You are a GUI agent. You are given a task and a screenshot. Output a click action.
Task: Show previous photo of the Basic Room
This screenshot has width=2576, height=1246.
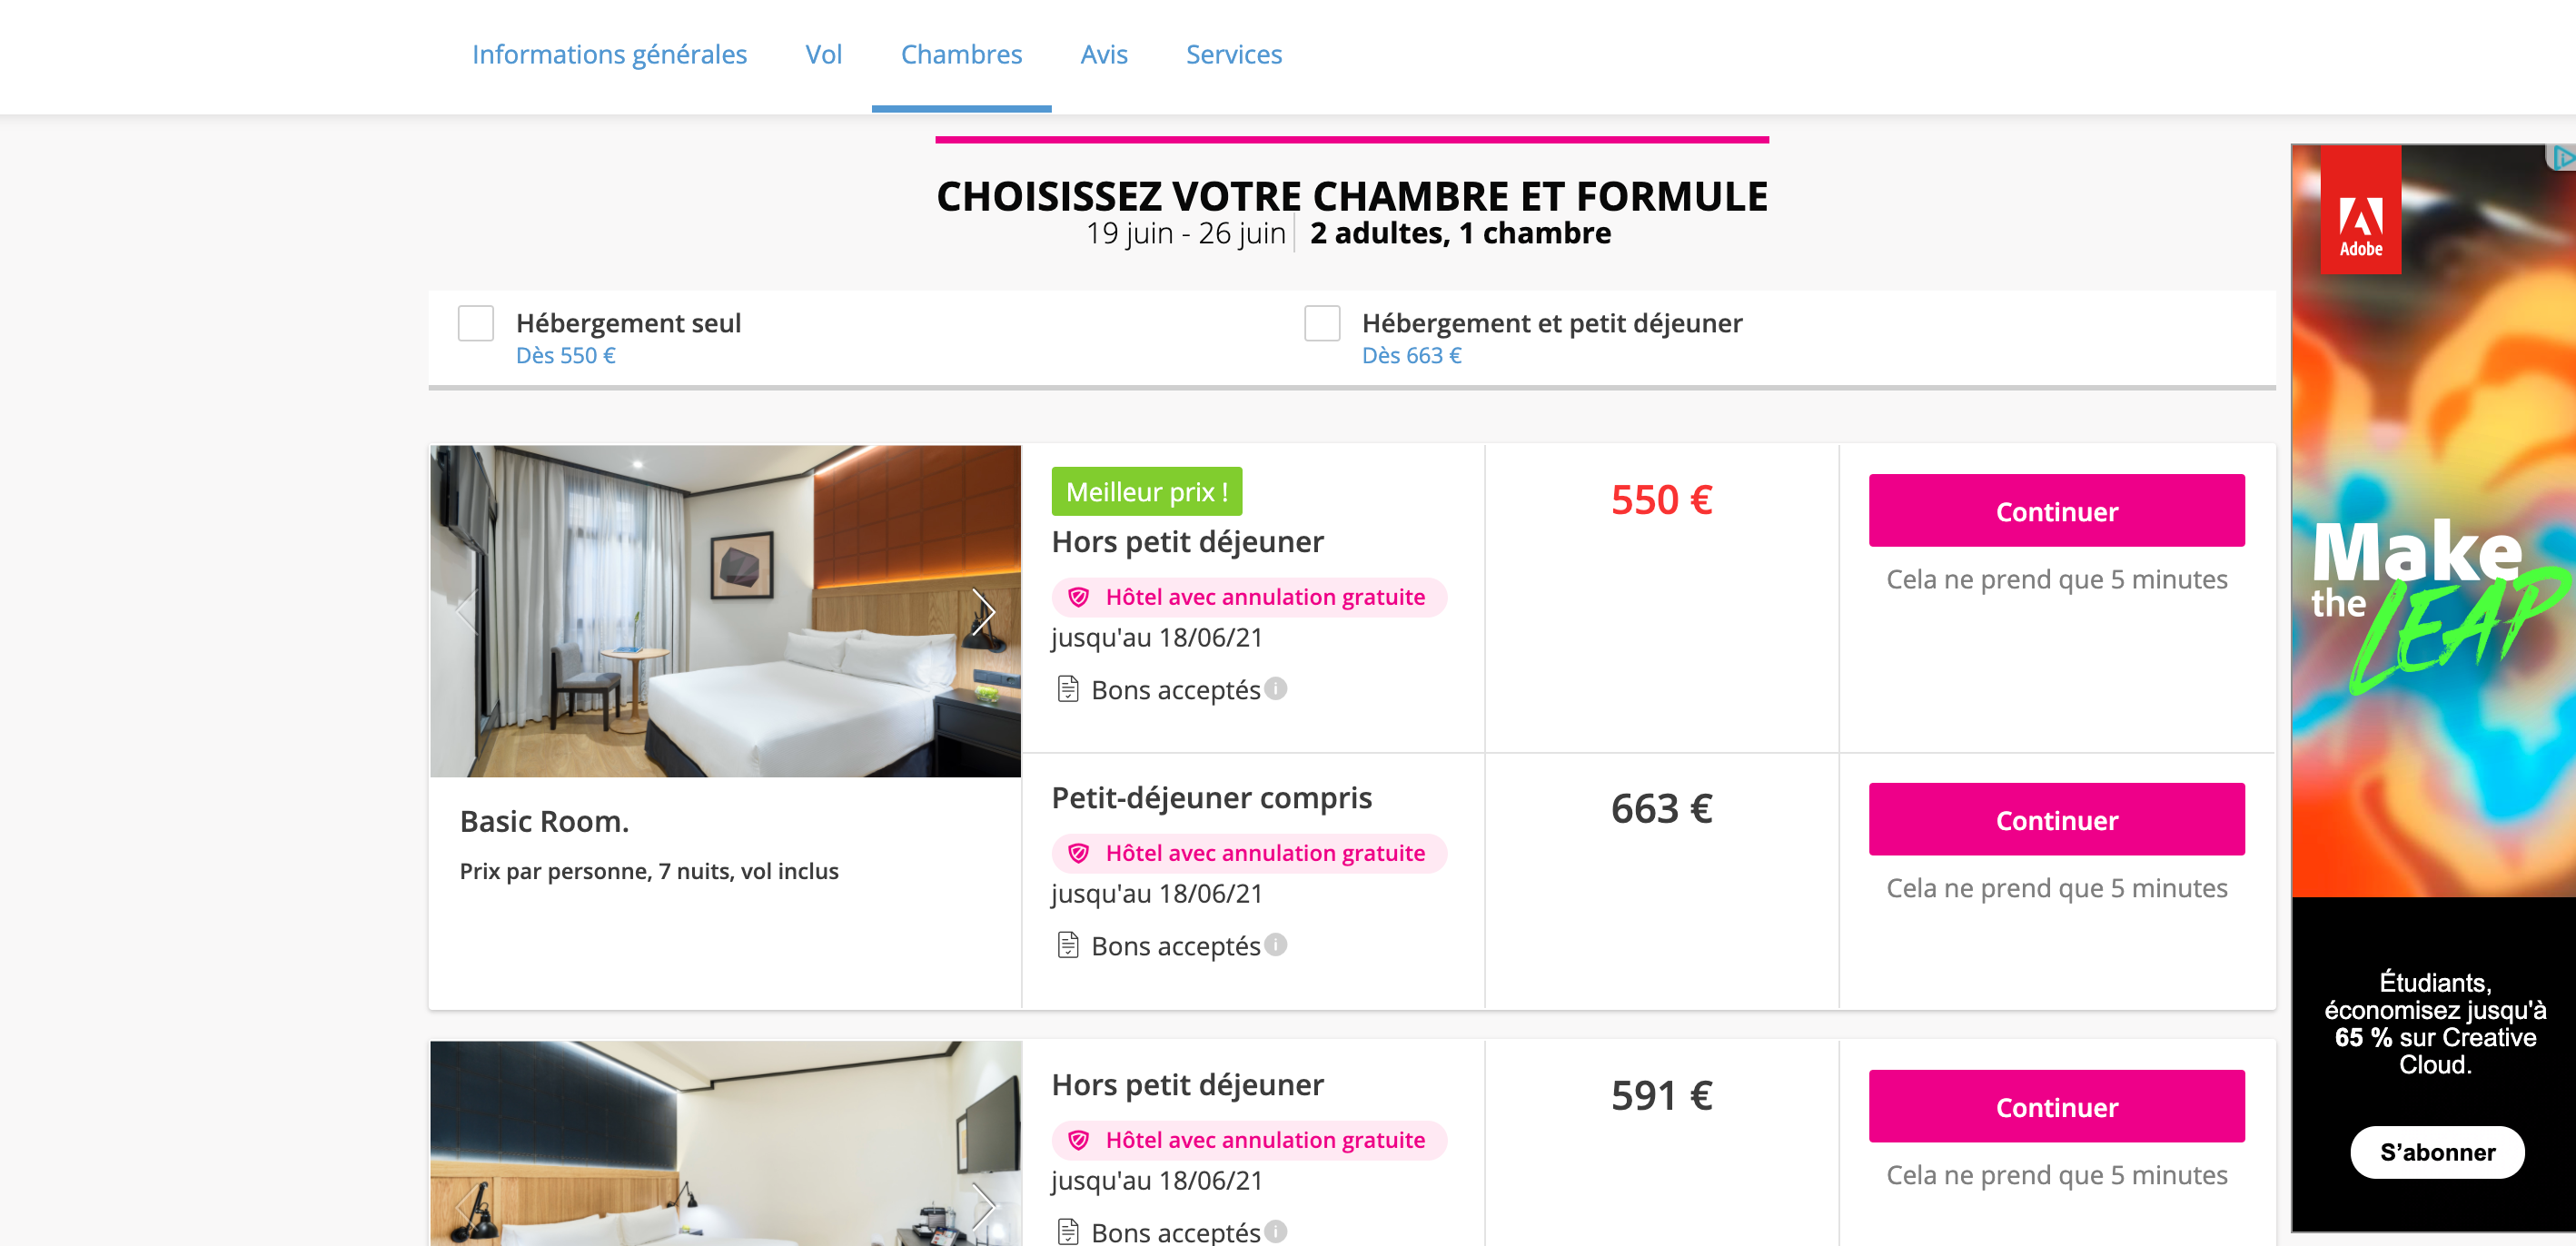tap(467, 611)
